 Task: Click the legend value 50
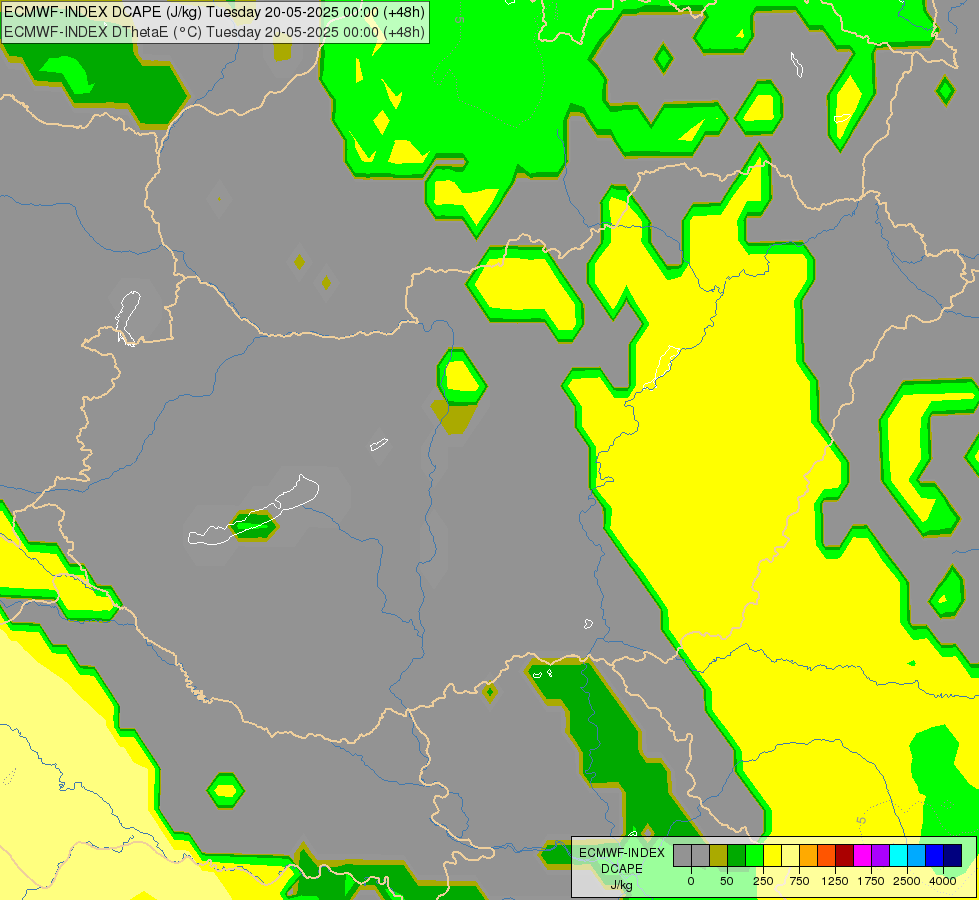click(x=727, y=881)
